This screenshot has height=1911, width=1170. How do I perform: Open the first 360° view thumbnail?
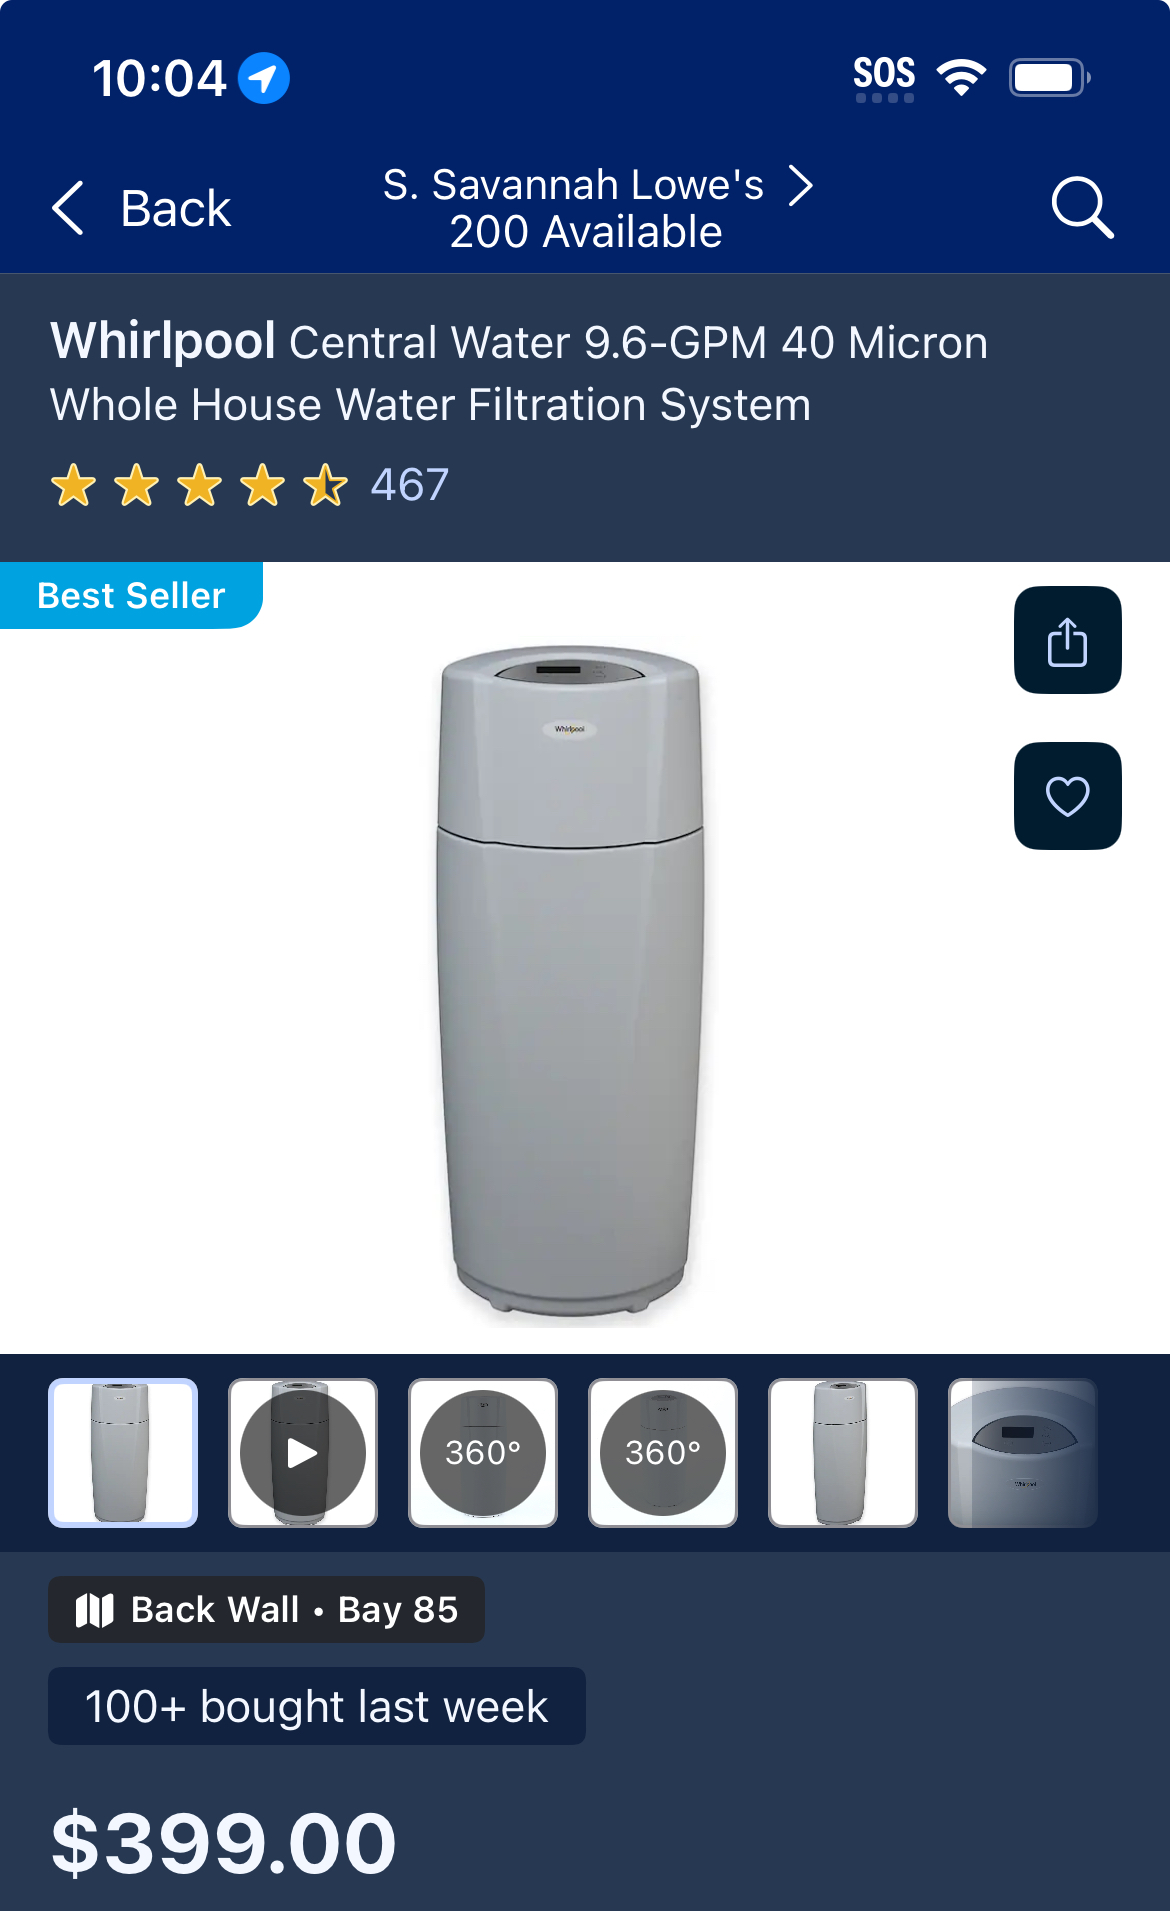(483, 1452)
